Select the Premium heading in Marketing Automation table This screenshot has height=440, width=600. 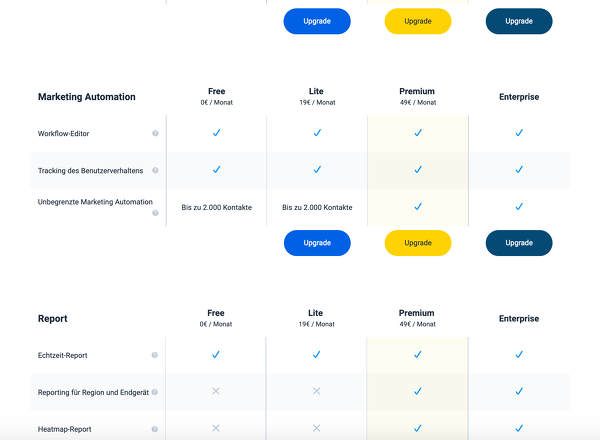tap(417, 91)
